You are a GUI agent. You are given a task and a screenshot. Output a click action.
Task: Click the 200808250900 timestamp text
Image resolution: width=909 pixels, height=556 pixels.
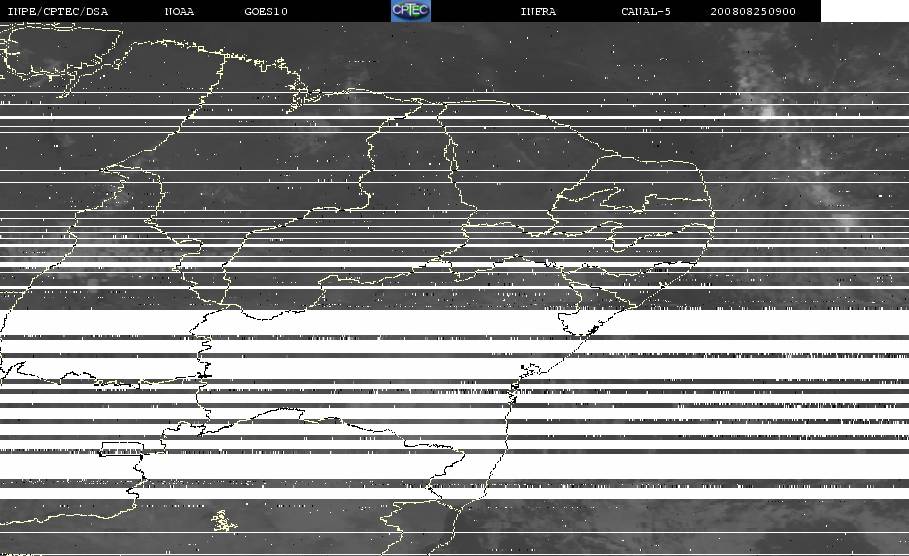753,11
